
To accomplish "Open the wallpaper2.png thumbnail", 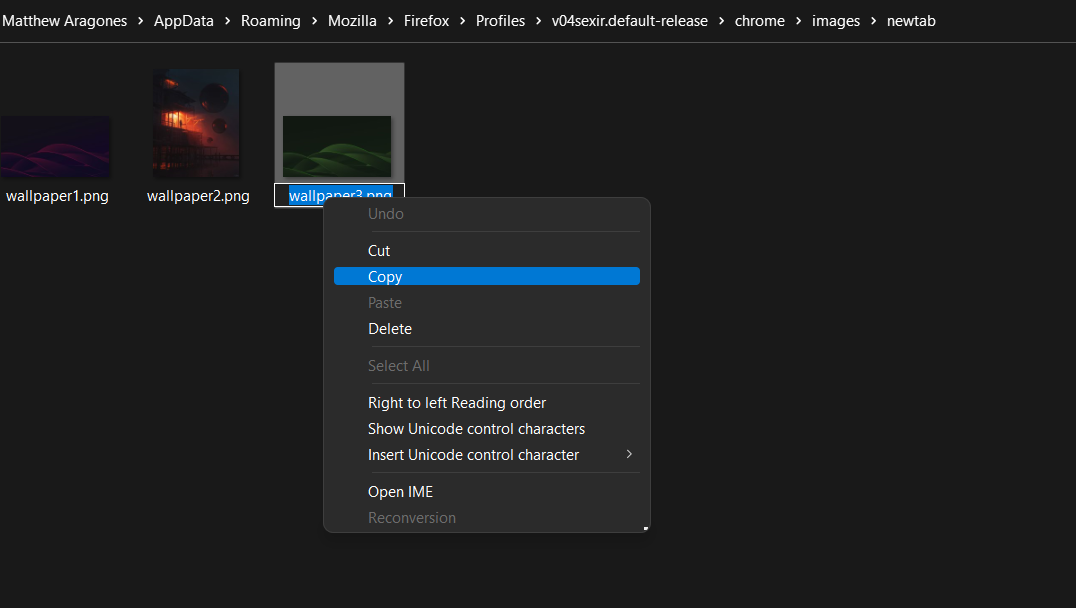I will (x=196, y=122).
